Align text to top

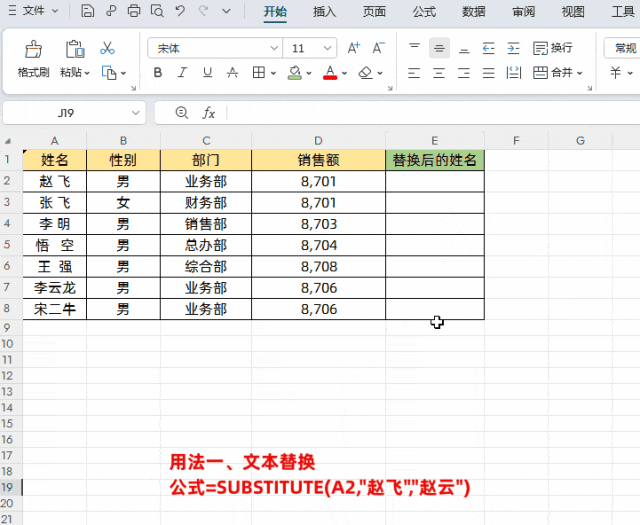click(x=414, y=49)
